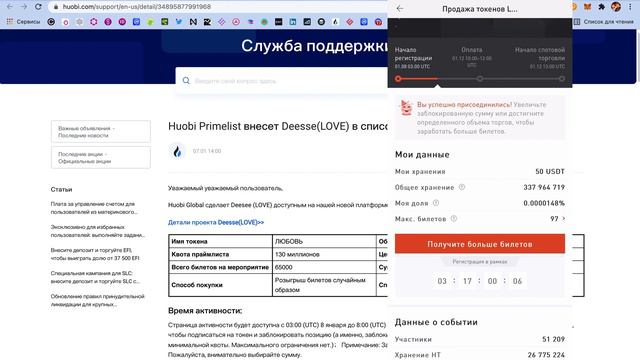Open the puzzle-piece extensions menu

pyautogui.click(x=601, y=7)
